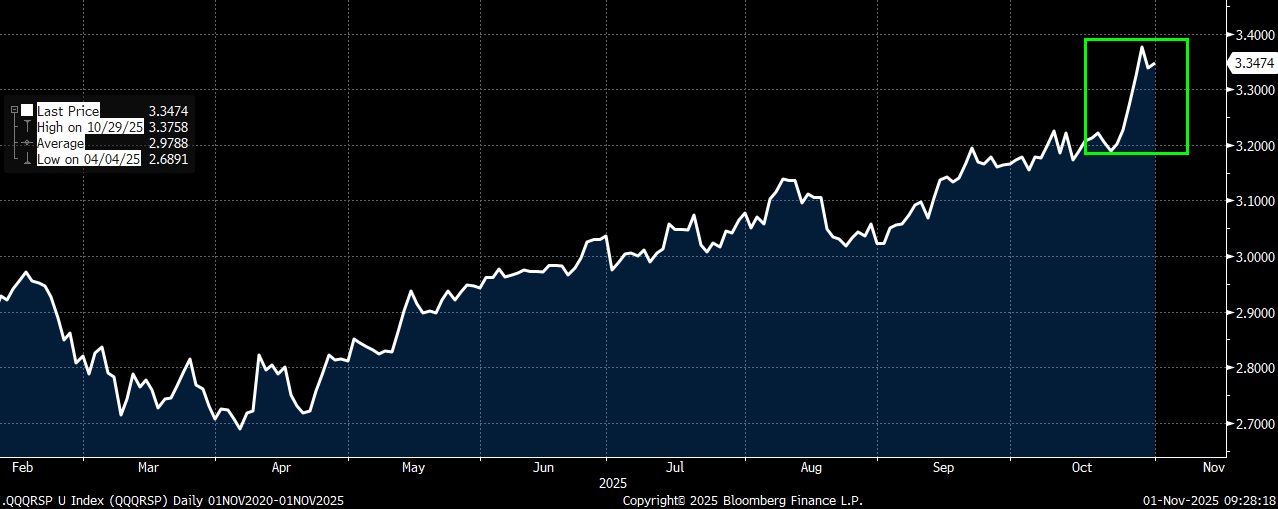Click the High marker icon in legend

click(28, 127)
